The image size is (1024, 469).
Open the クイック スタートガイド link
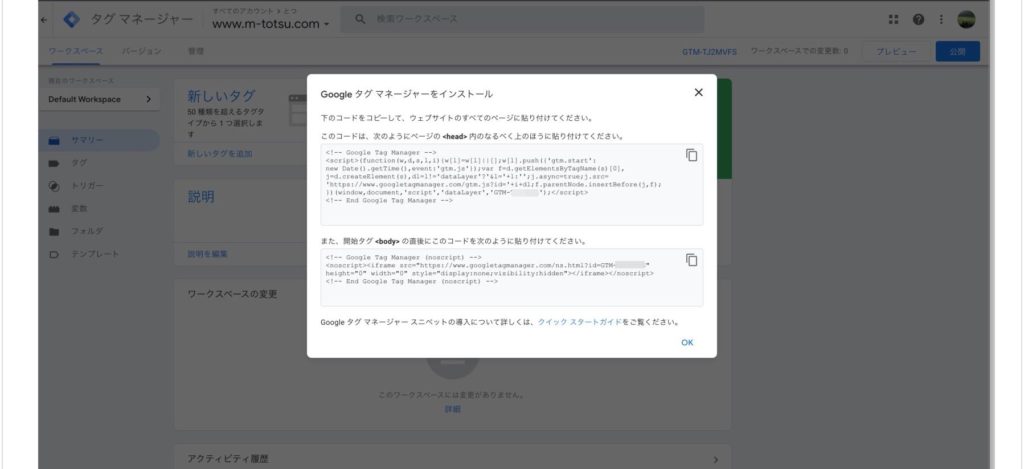[x=580, y=322]
